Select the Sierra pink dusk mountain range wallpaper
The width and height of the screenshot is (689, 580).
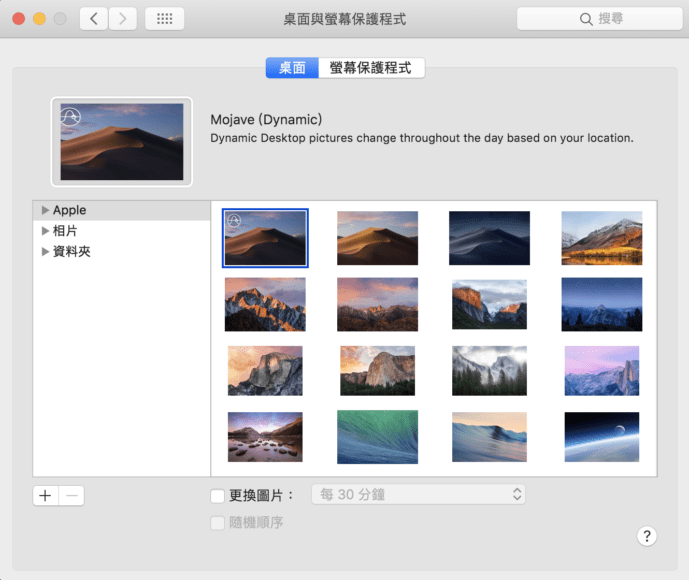click(x=377, y=304)
